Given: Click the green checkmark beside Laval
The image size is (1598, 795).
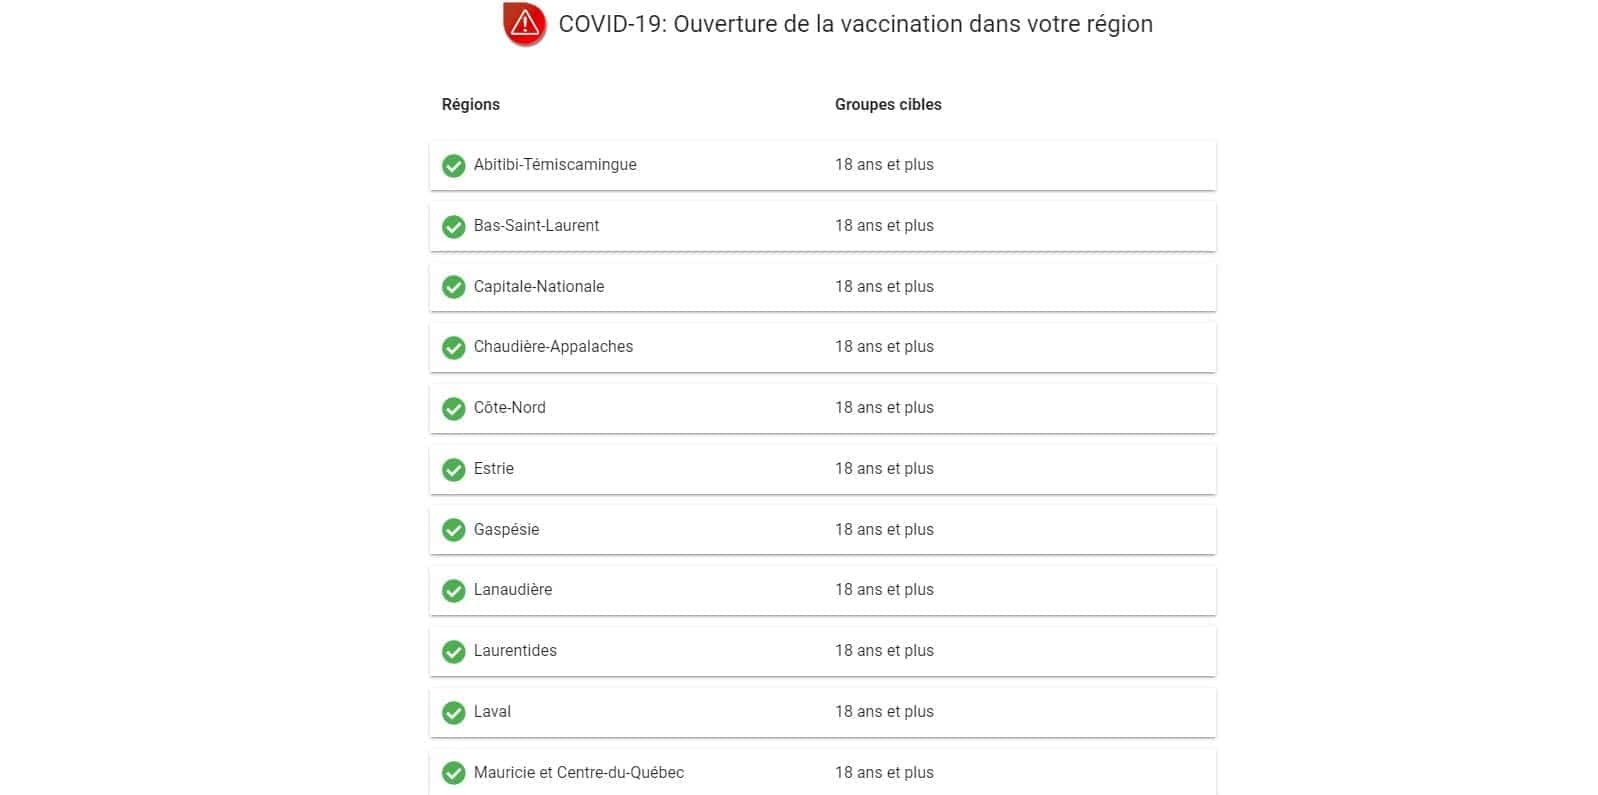Looking at the screenshot, I should coord(454,712).
